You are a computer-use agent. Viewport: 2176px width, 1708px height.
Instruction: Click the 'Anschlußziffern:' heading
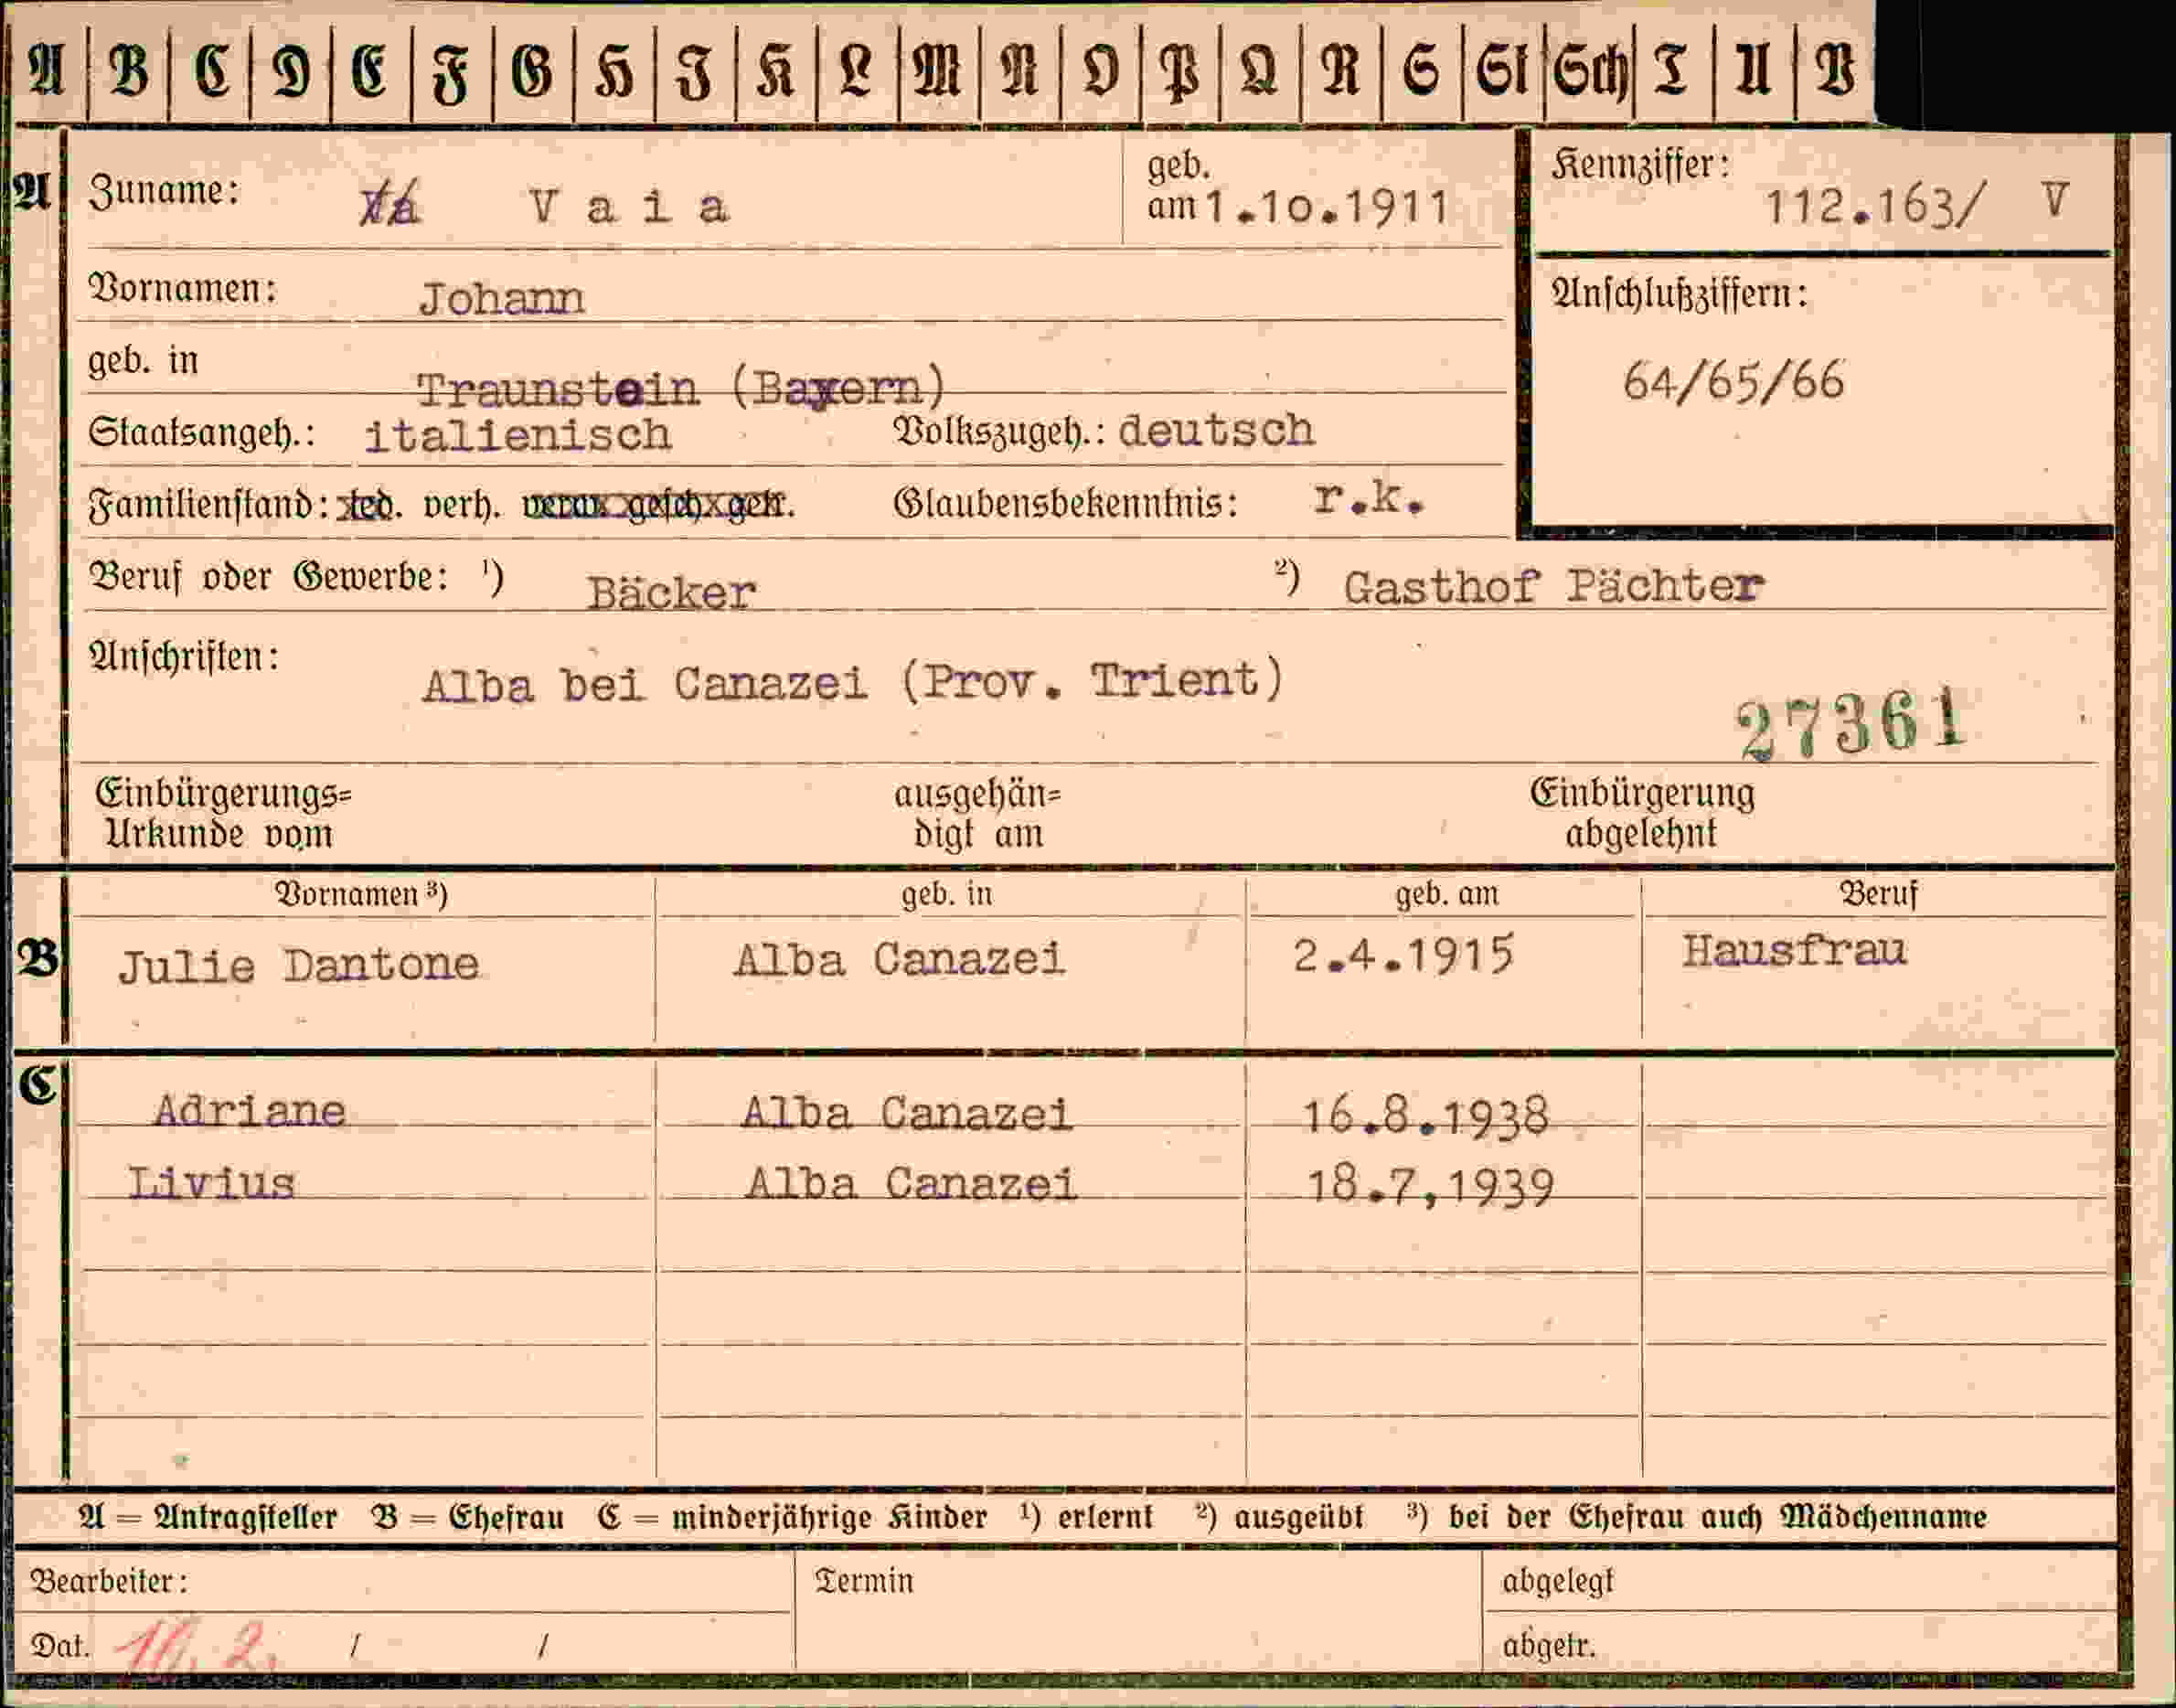(x=1680, y=294)
